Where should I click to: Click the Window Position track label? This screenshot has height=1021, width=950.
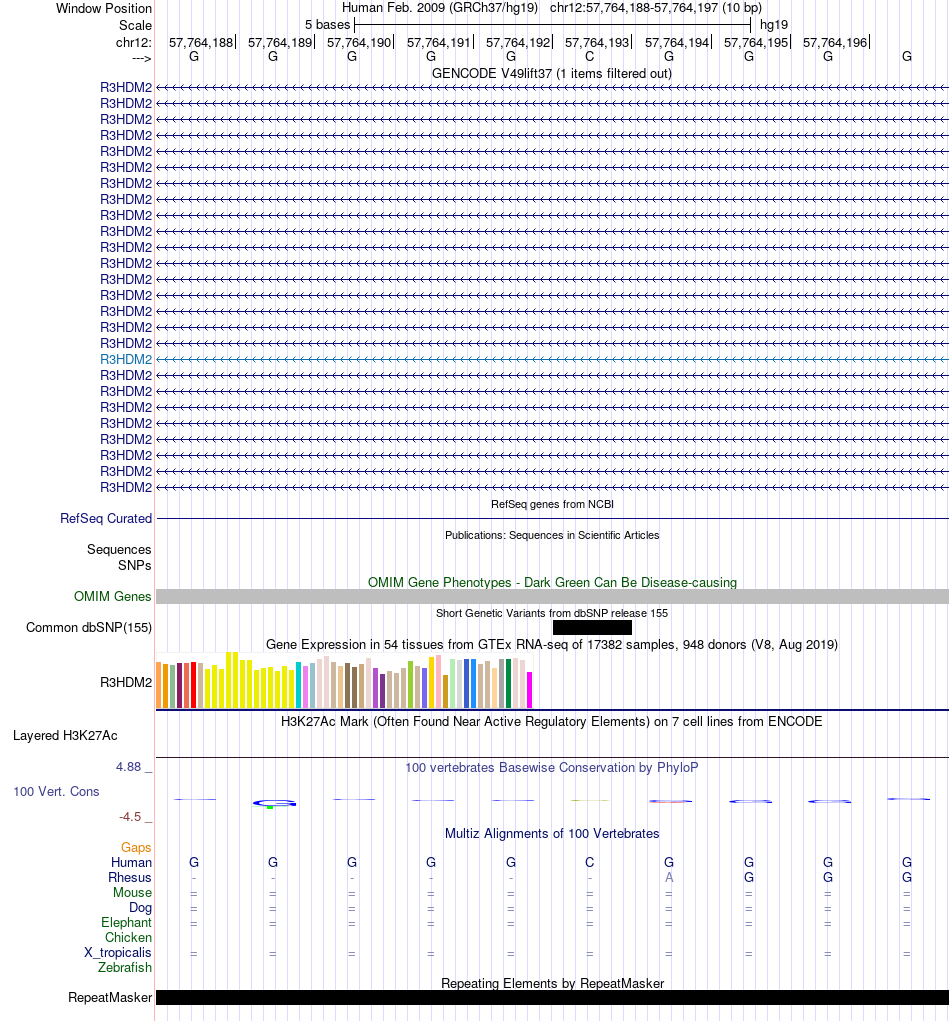(x=104, y=8)
